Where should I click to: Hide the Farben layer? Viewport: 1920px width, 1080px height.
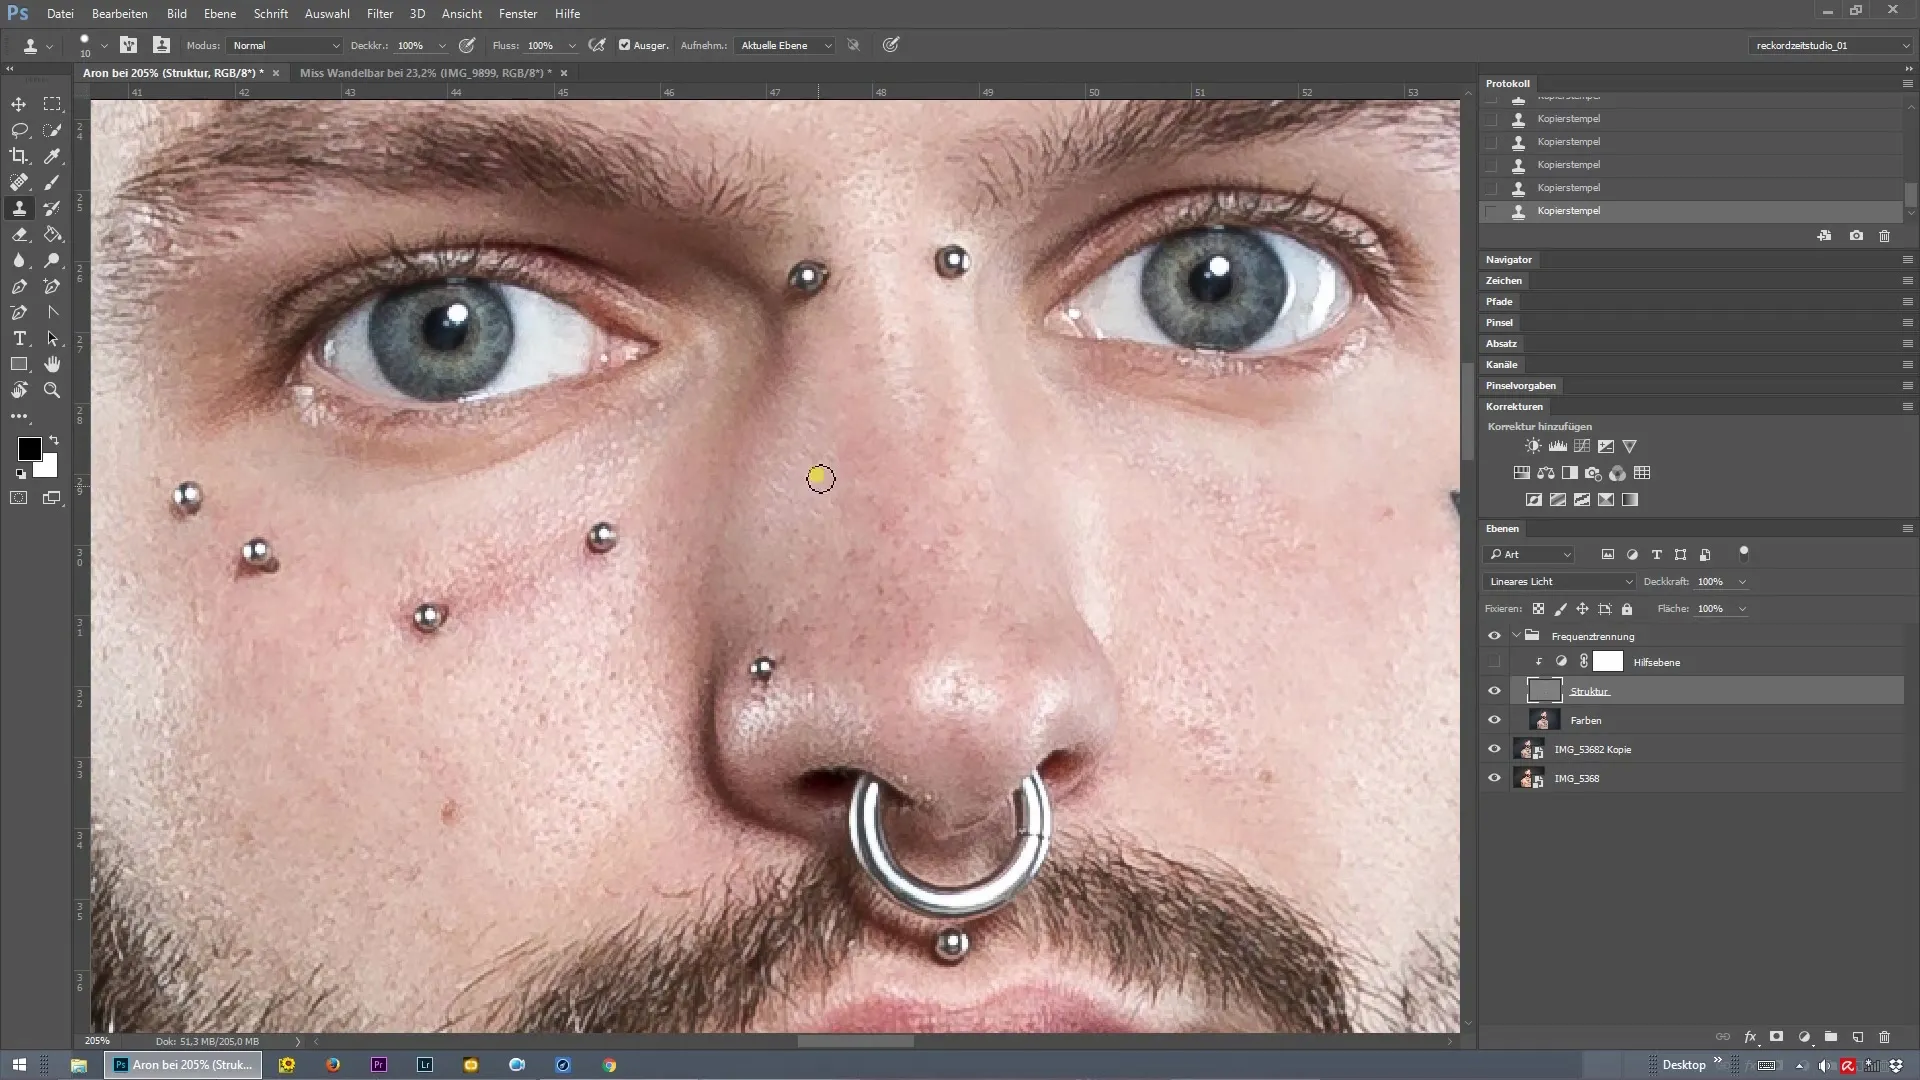[1494, 720]
